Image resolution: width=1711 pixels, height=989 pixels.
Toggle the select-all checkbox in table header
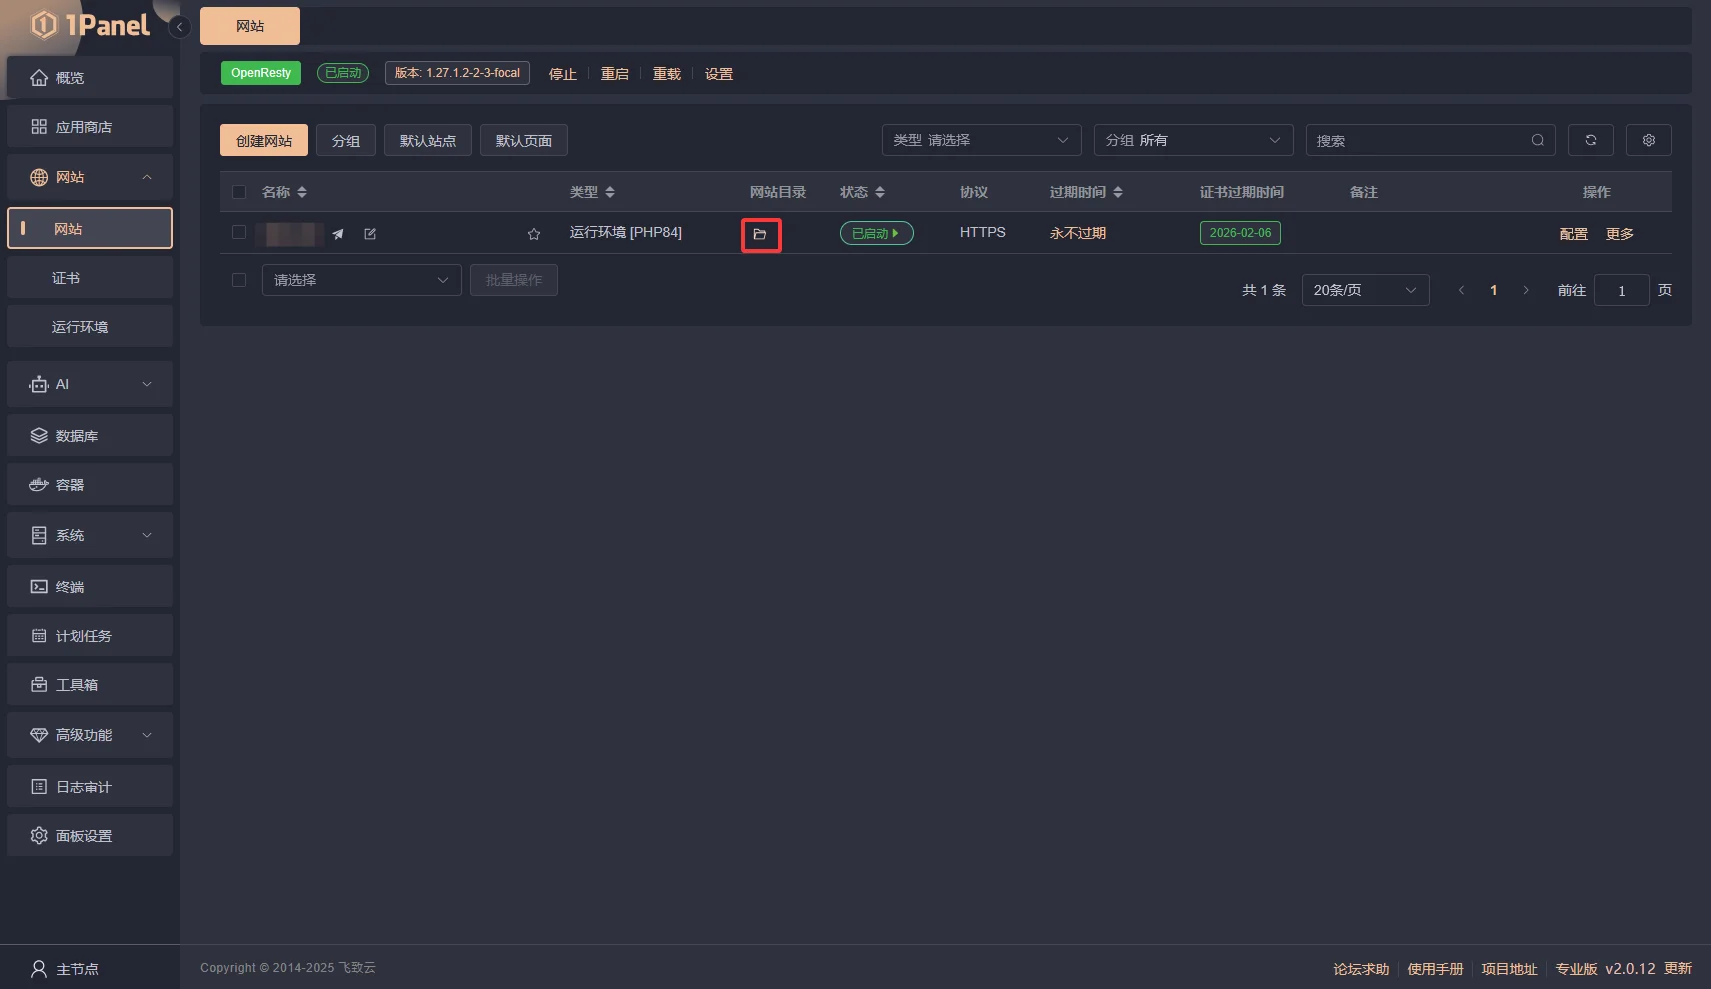tap(239, 192)
